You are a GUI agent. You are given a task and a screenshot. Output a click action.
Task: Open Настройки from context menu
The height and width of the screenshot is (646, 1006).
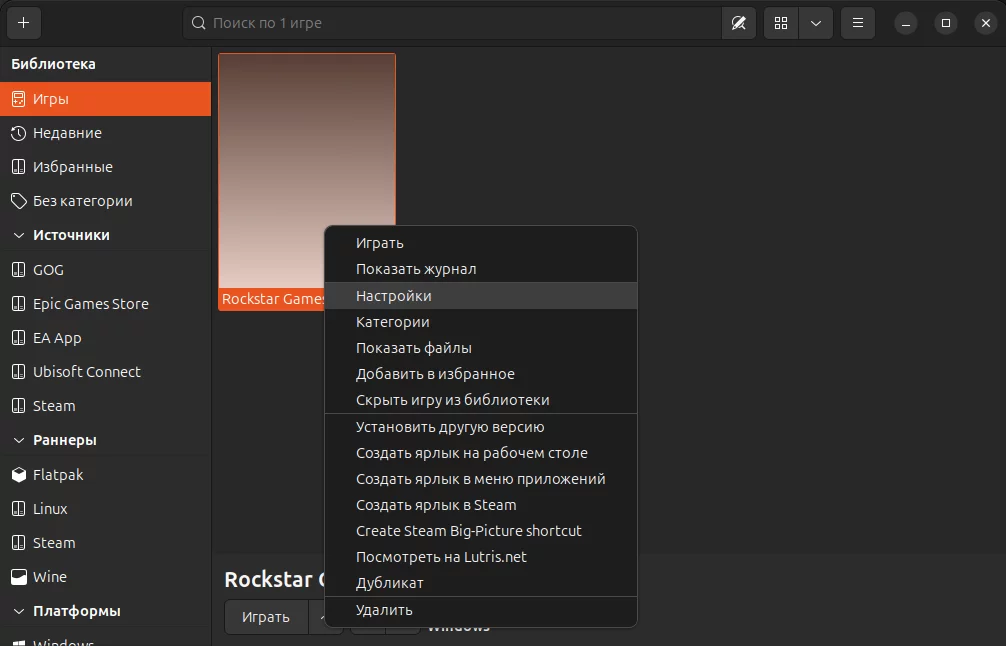[x=481, y=296]
